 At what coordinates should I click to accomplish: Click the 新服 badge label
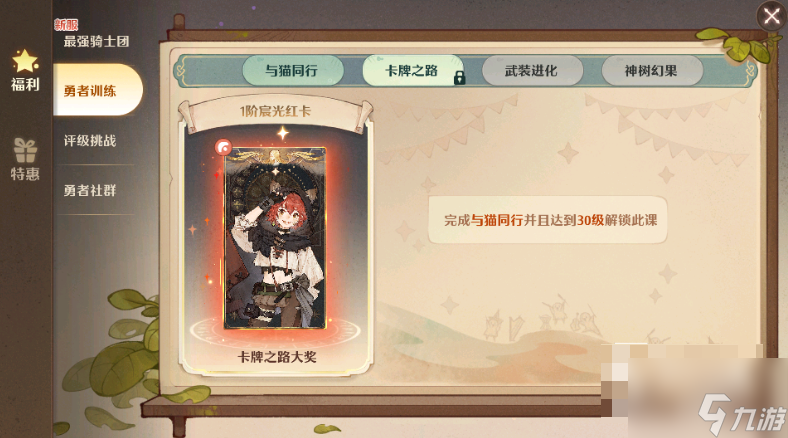pyautogui.click(x=66, y=24)
